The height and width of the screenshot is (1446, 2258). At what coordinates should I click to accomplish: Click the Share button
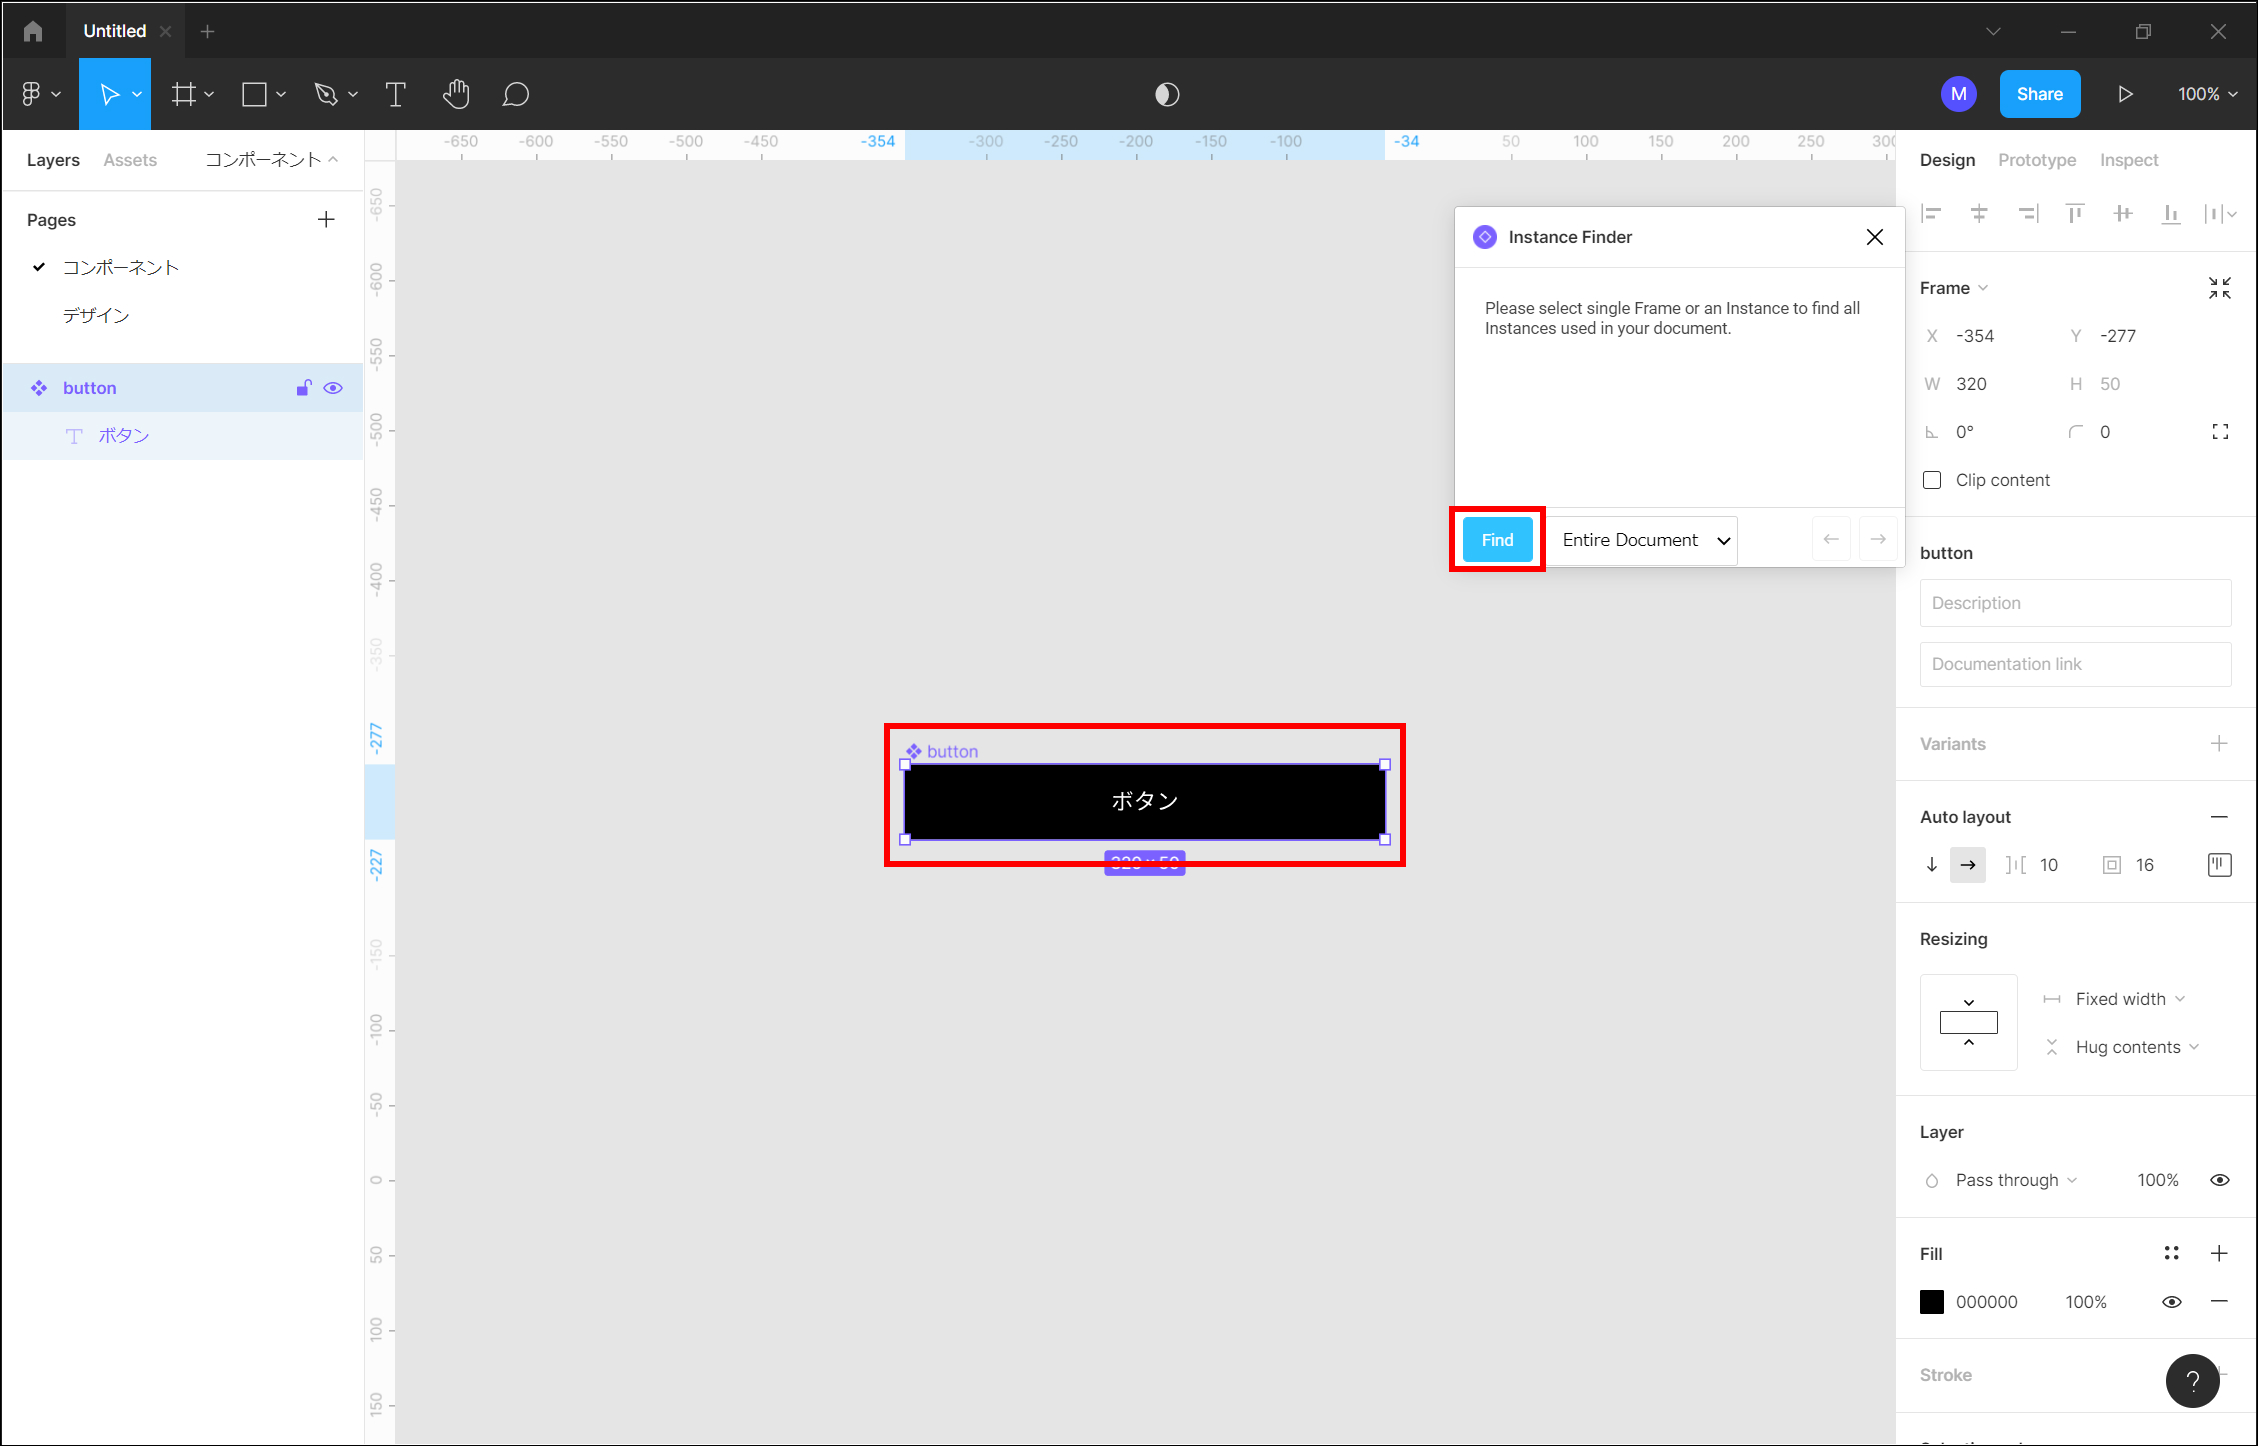coord(2039,94)
